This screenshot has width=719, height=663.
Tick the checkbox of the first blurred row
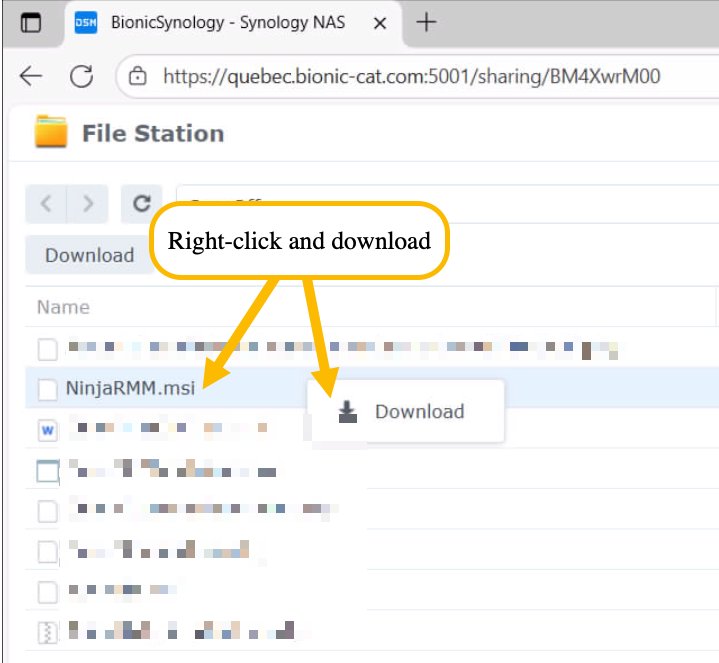pyautogui.click(x=48, y=349)
